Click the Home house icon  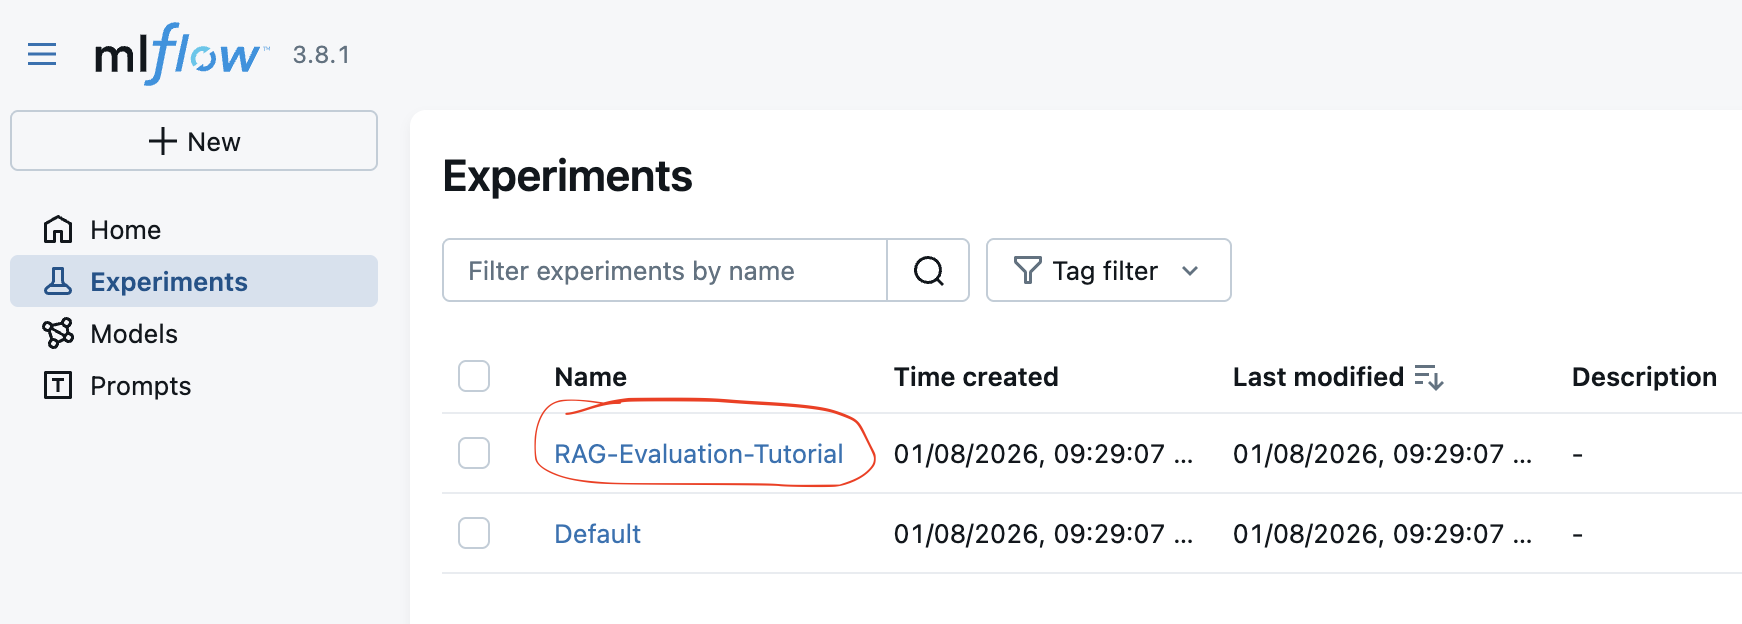click(x=58, y=230)
